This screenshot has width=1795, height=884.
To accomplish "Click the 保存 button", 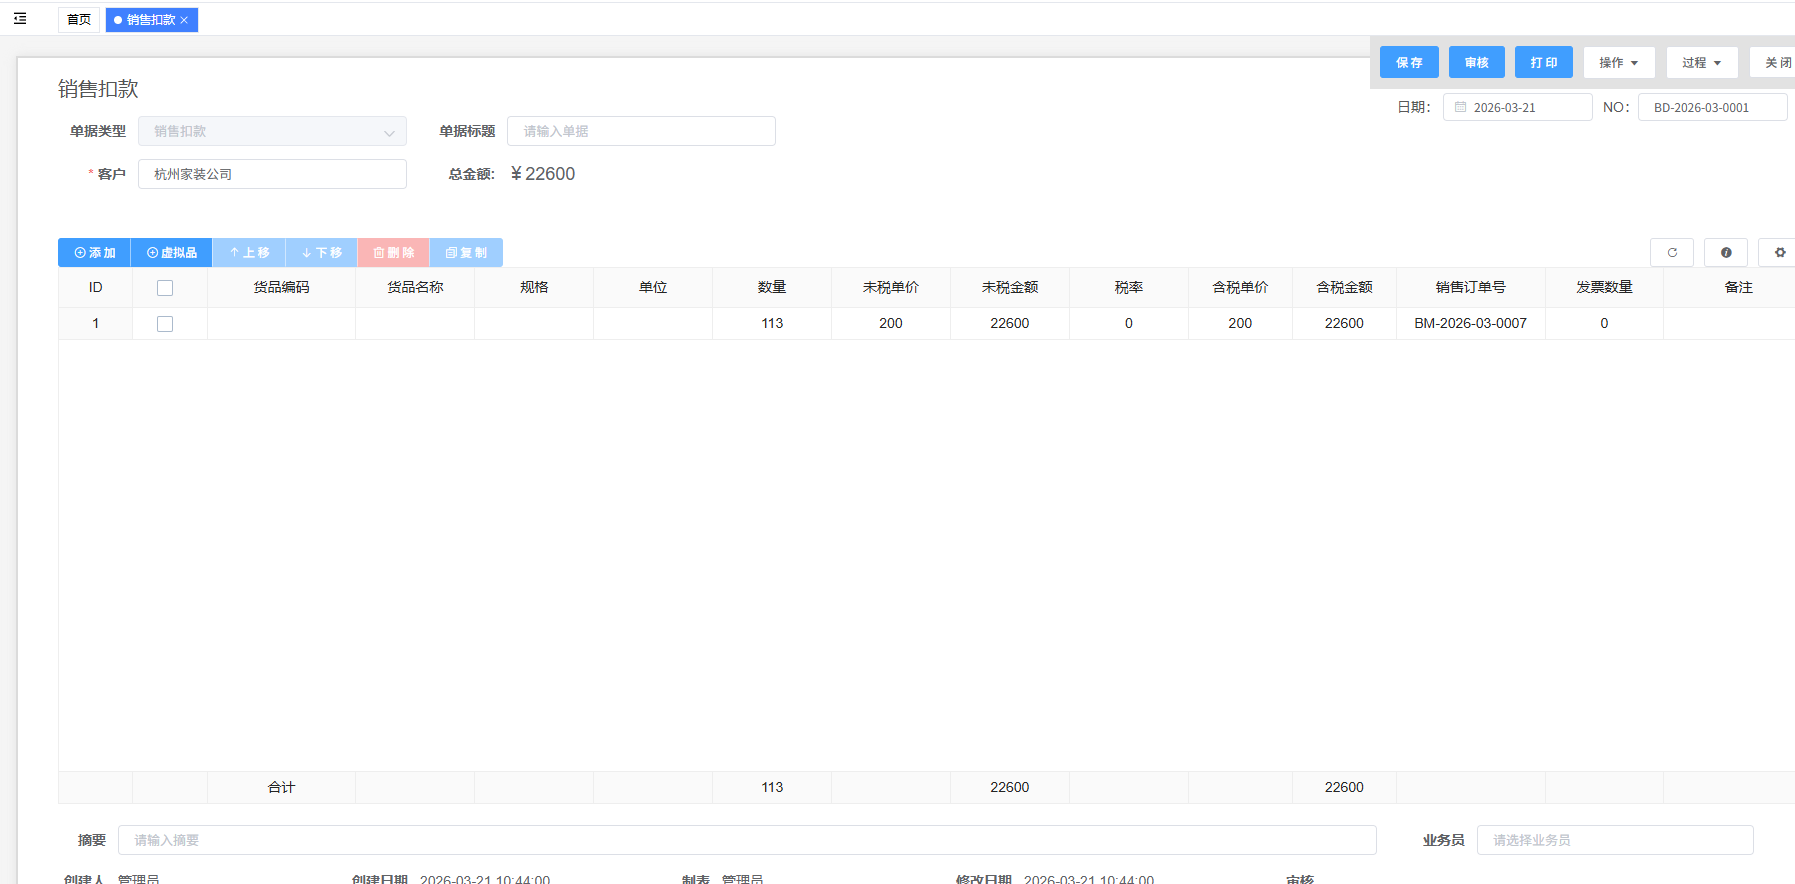I will [1409, 63].
